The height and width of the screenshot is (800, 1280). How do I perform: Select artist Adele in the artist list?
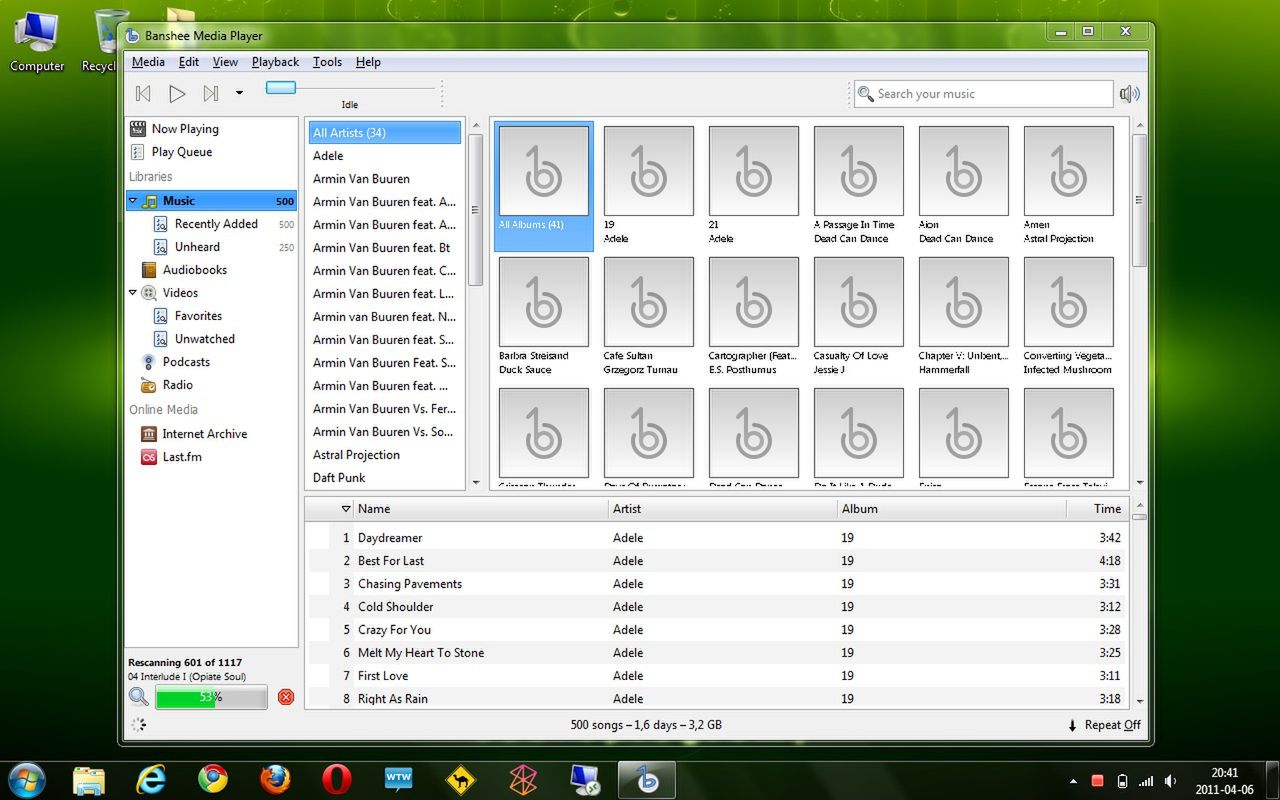385,156
